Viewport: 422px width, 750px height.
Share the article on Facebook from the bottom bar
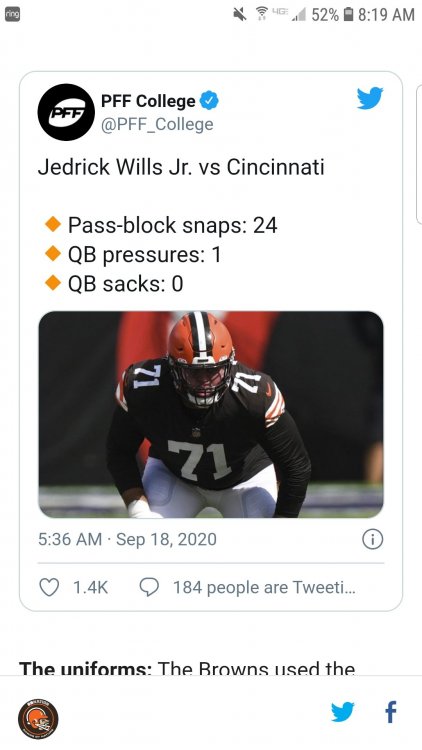pos(391,712)
